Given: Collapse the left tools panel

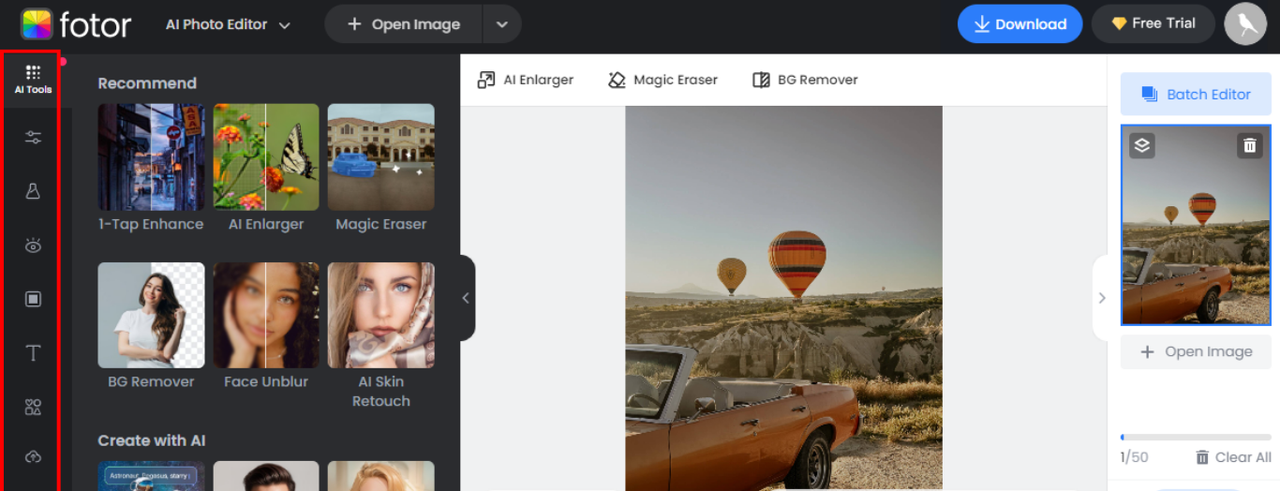Looking at the screenshot, I should tap(466, 298).
